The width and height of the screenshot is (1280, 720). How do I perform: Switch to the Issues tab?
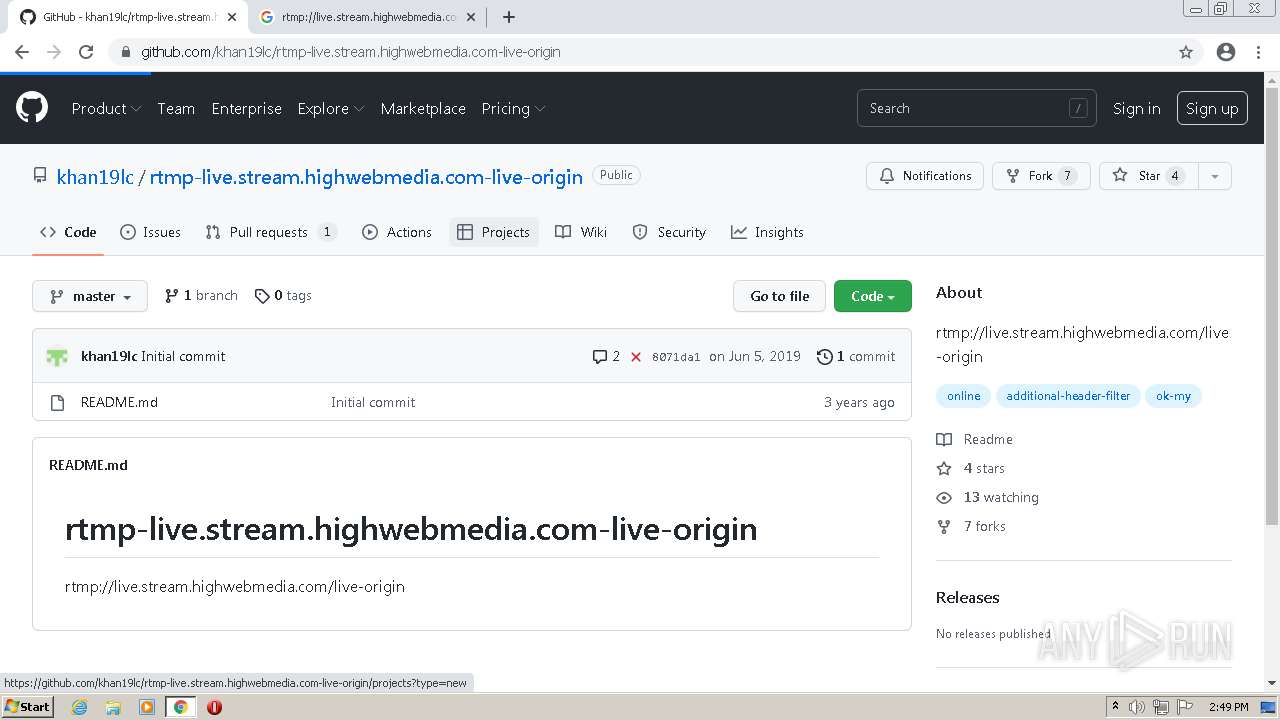tap(150, 232)
